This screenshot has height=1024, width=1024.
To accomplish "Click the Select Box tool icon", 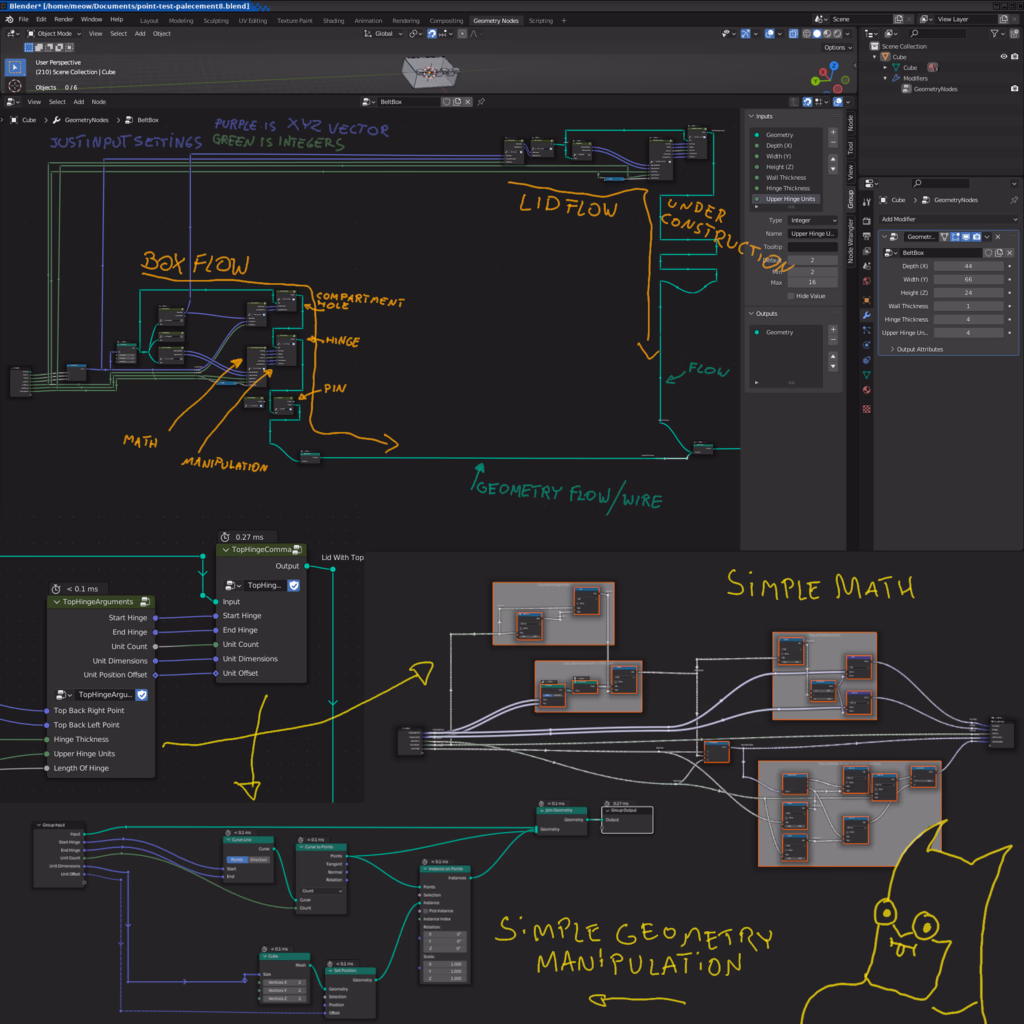I will click(14, 68).
